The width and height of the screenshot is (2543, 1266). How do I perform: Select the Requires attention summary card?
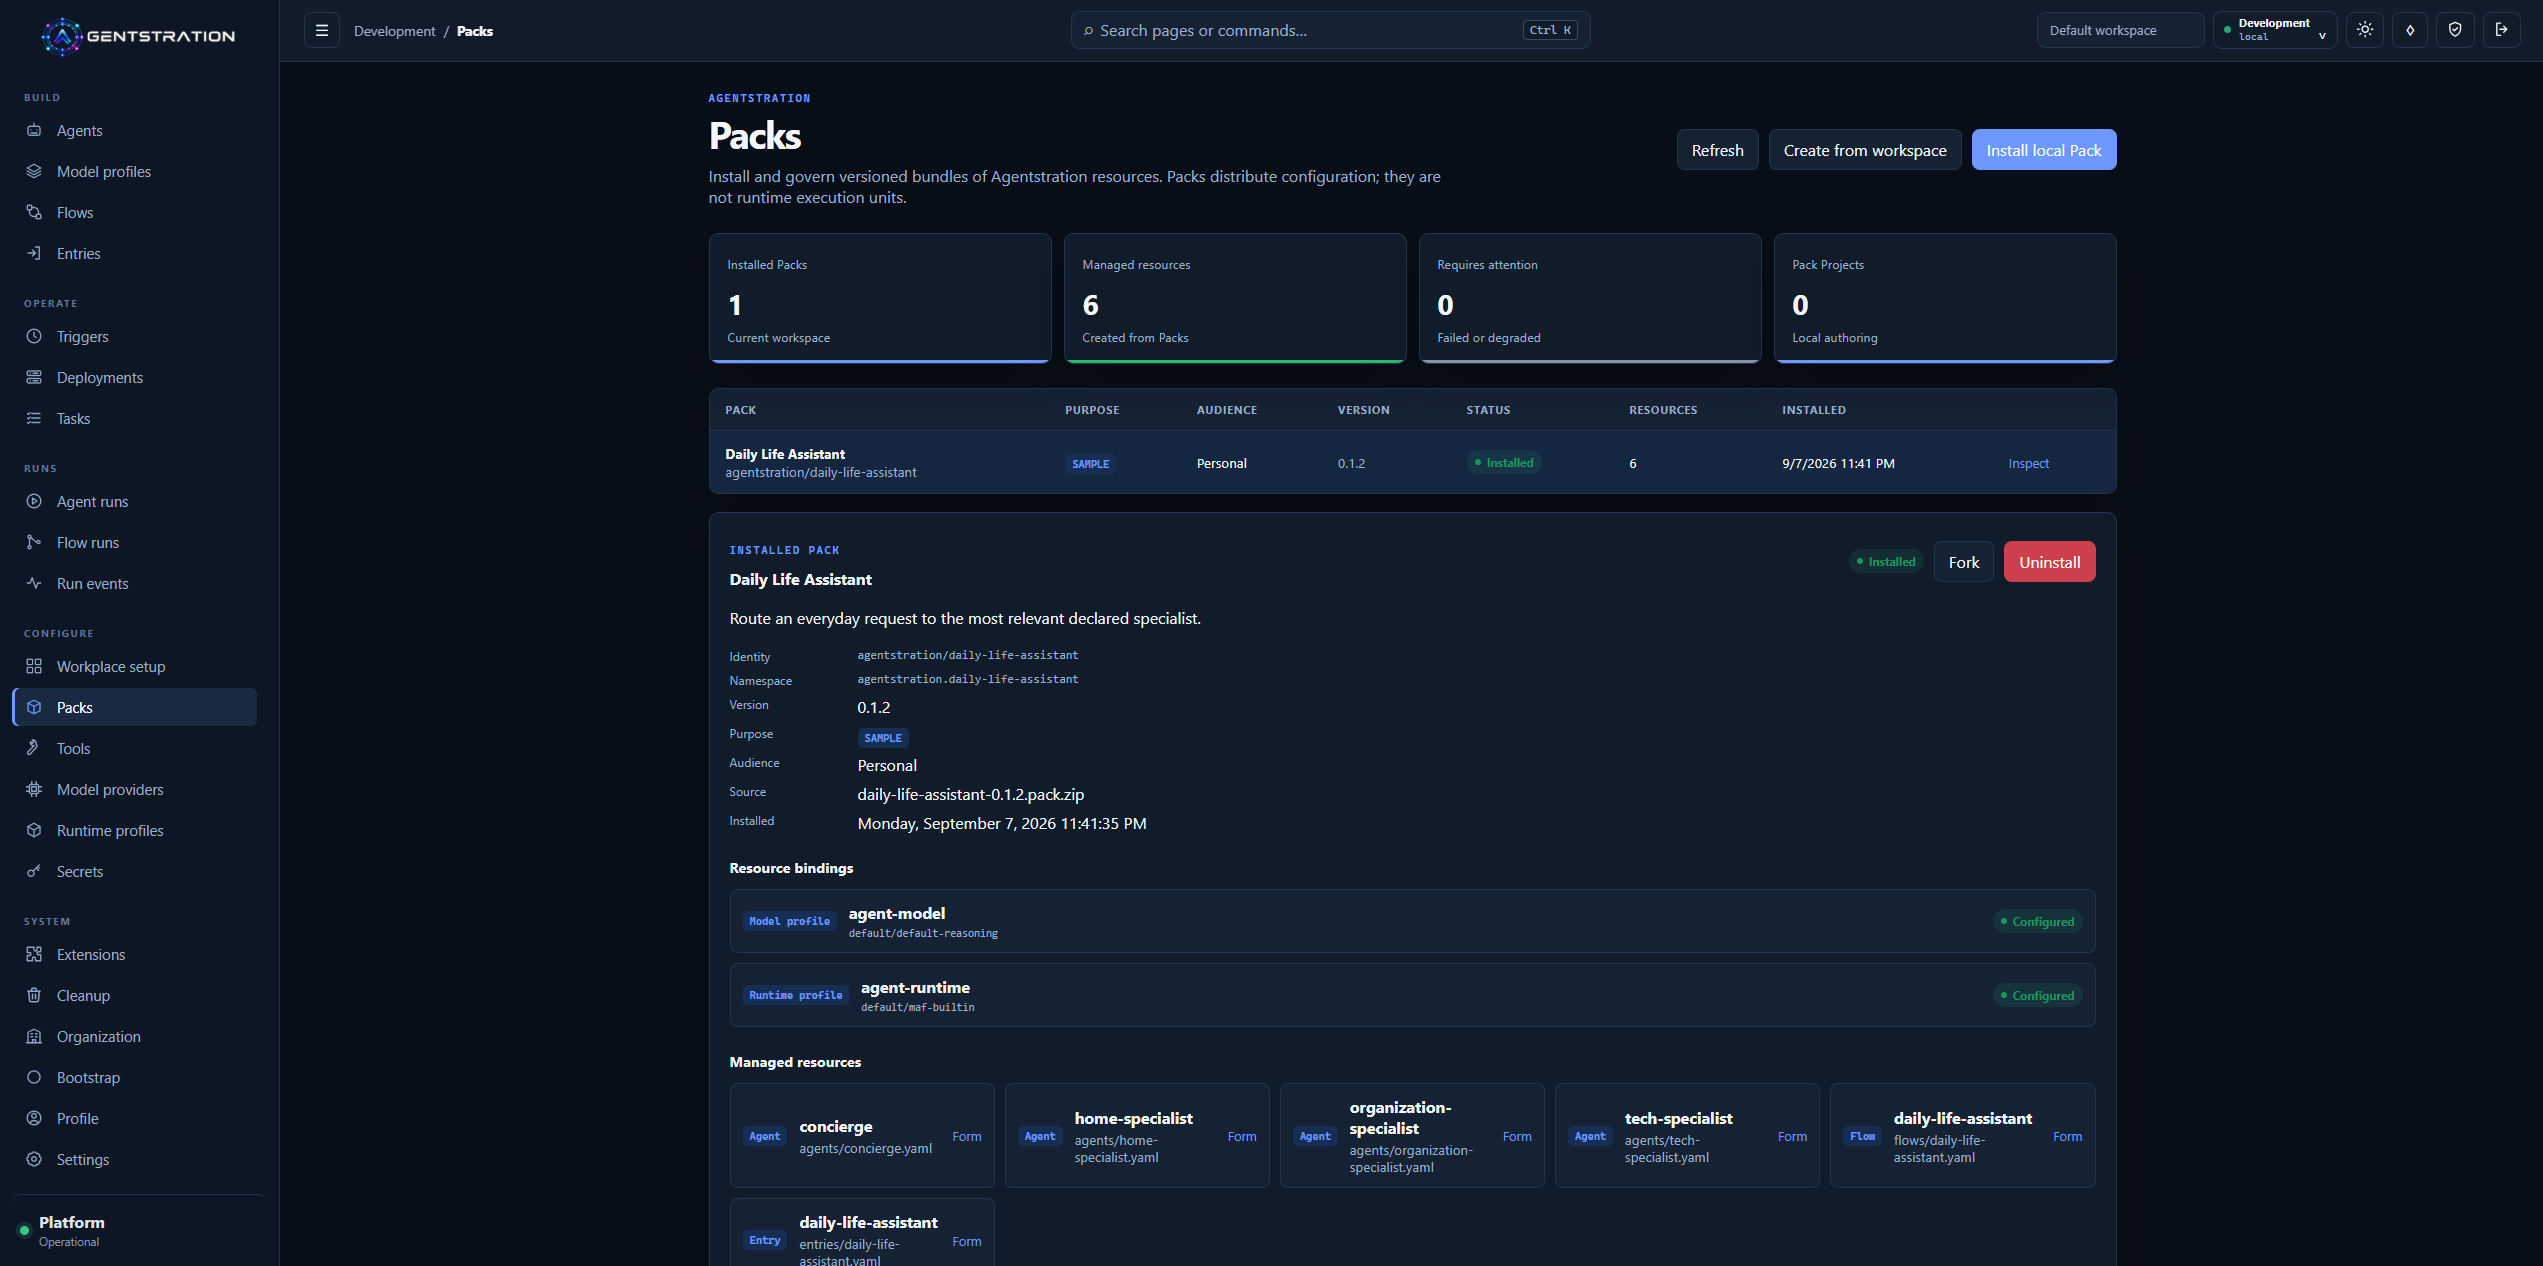(x=1590, y=298)
